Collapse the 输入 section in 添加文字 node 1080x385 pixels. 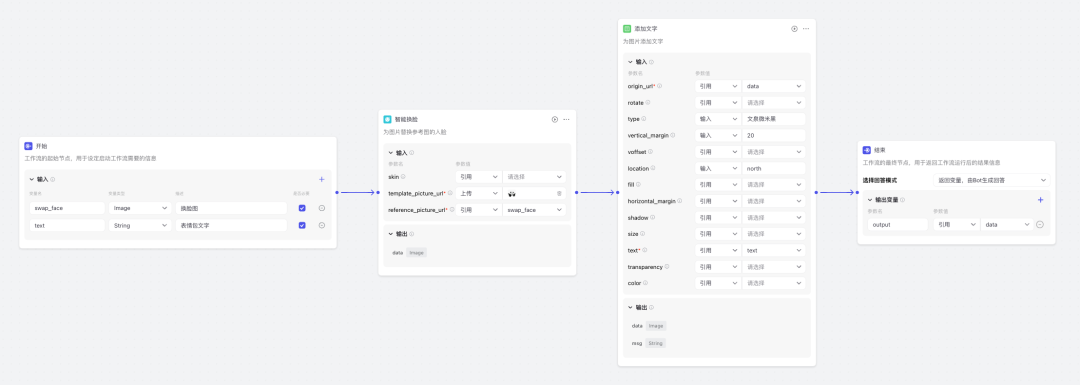(630, 62)
